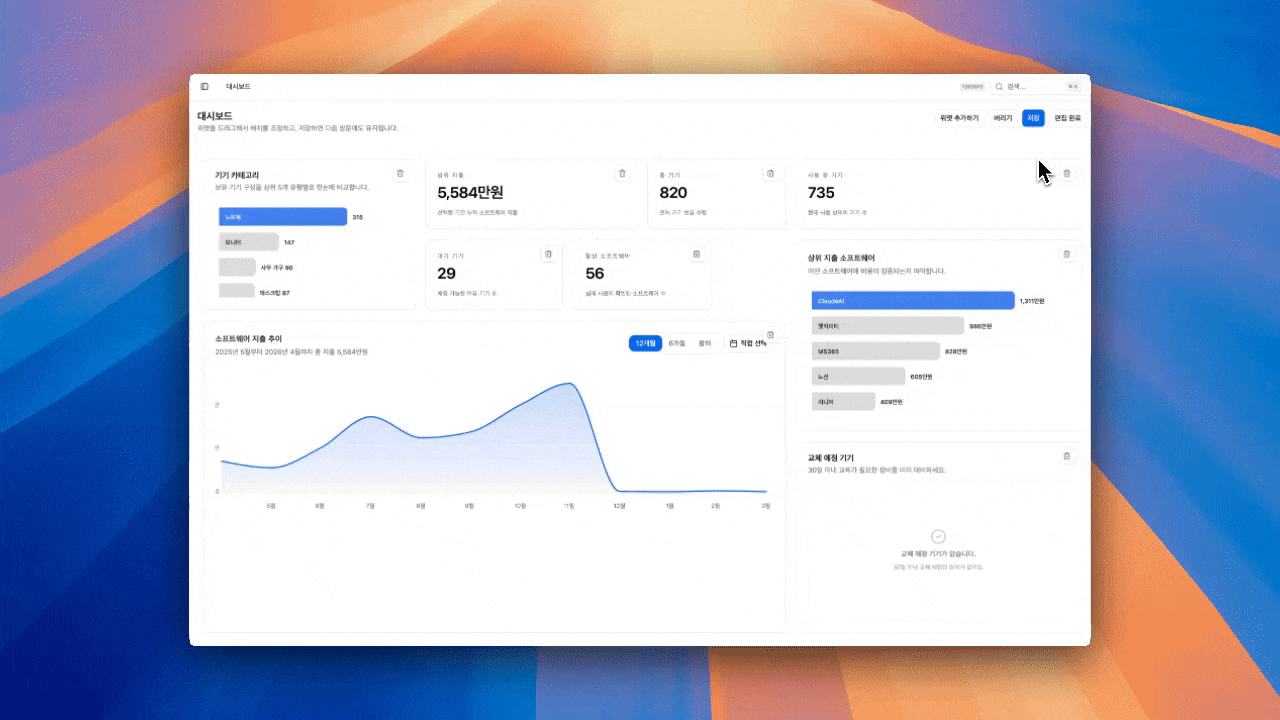
Task: Delete the 820 total devices widget
Action: point(770,173)
